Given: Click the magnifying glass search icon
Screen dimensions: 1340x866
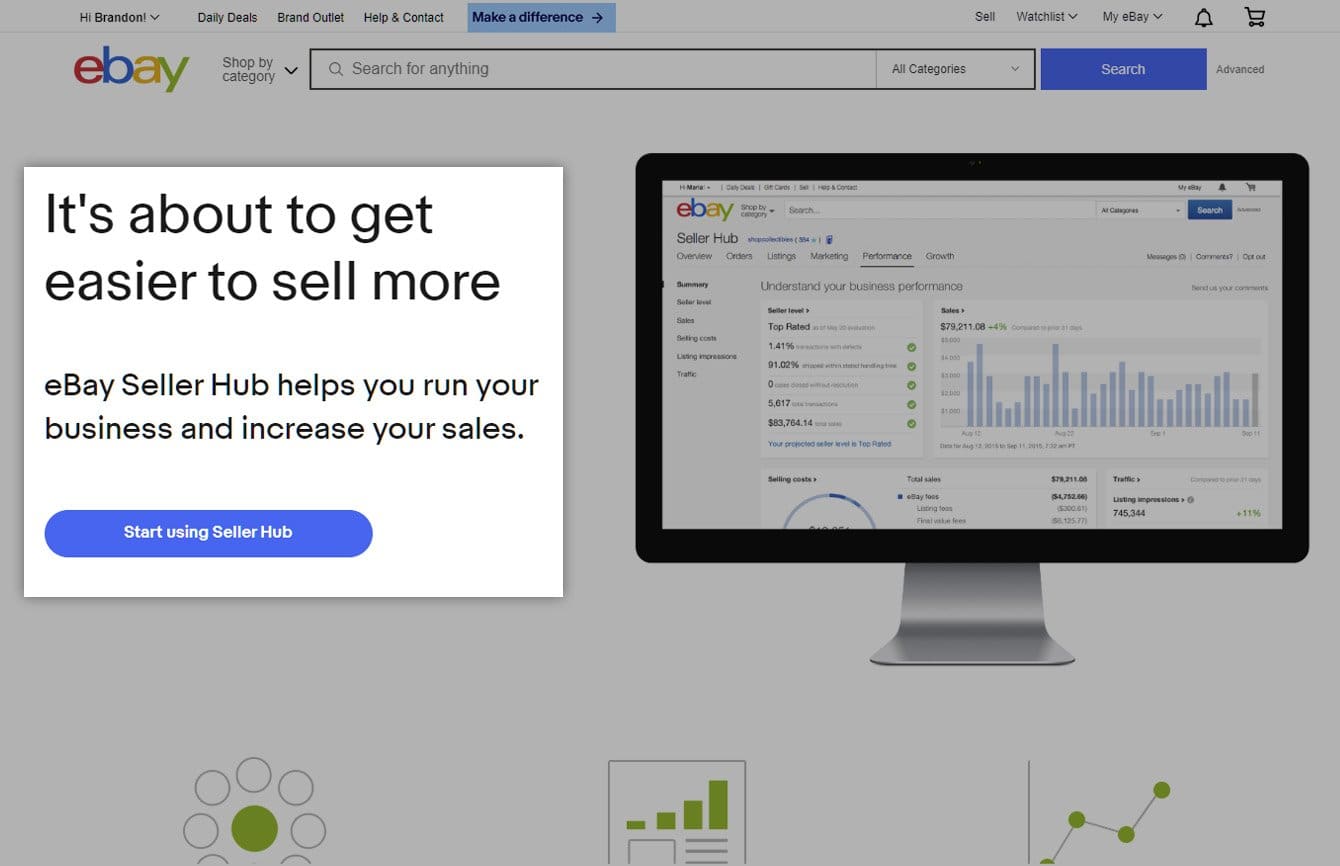Looking at the screenshot, I should (335, 69).
